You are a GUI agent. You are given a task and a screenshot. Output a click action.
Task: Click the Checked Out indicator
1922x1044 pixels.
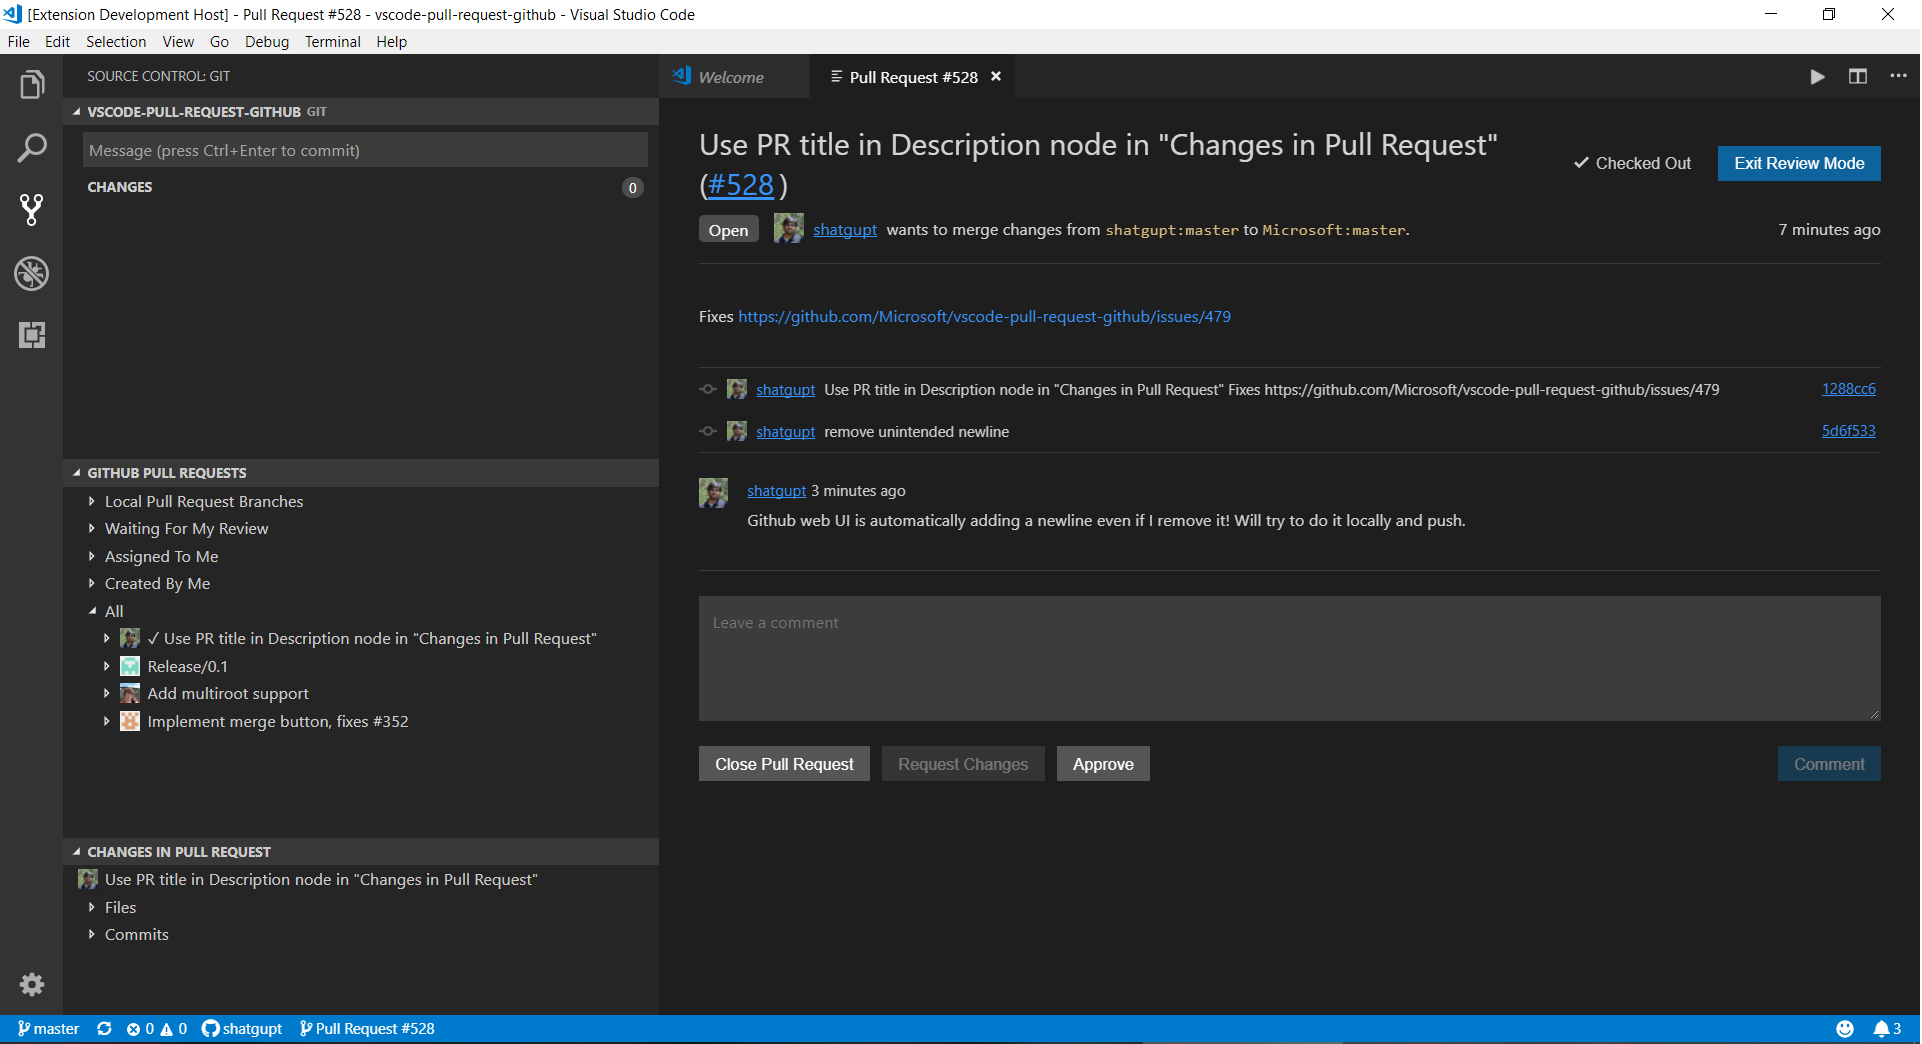pos(1632,163)
